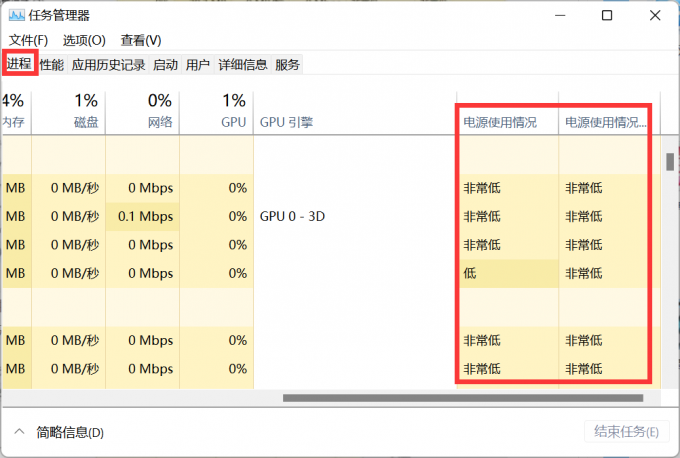
Task: Click the vertical scrollbar thumb
Action: 668,161
